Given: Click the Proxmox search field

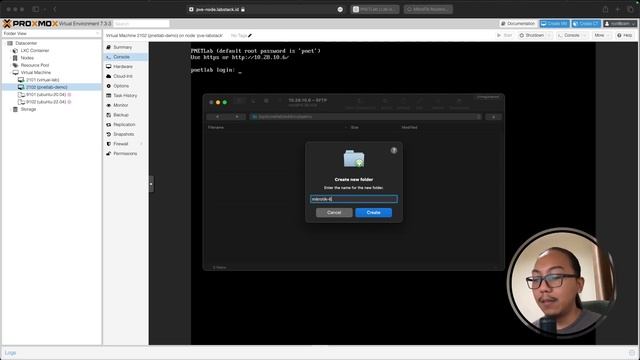Looking at the screenshot, I should coord(141,24).
